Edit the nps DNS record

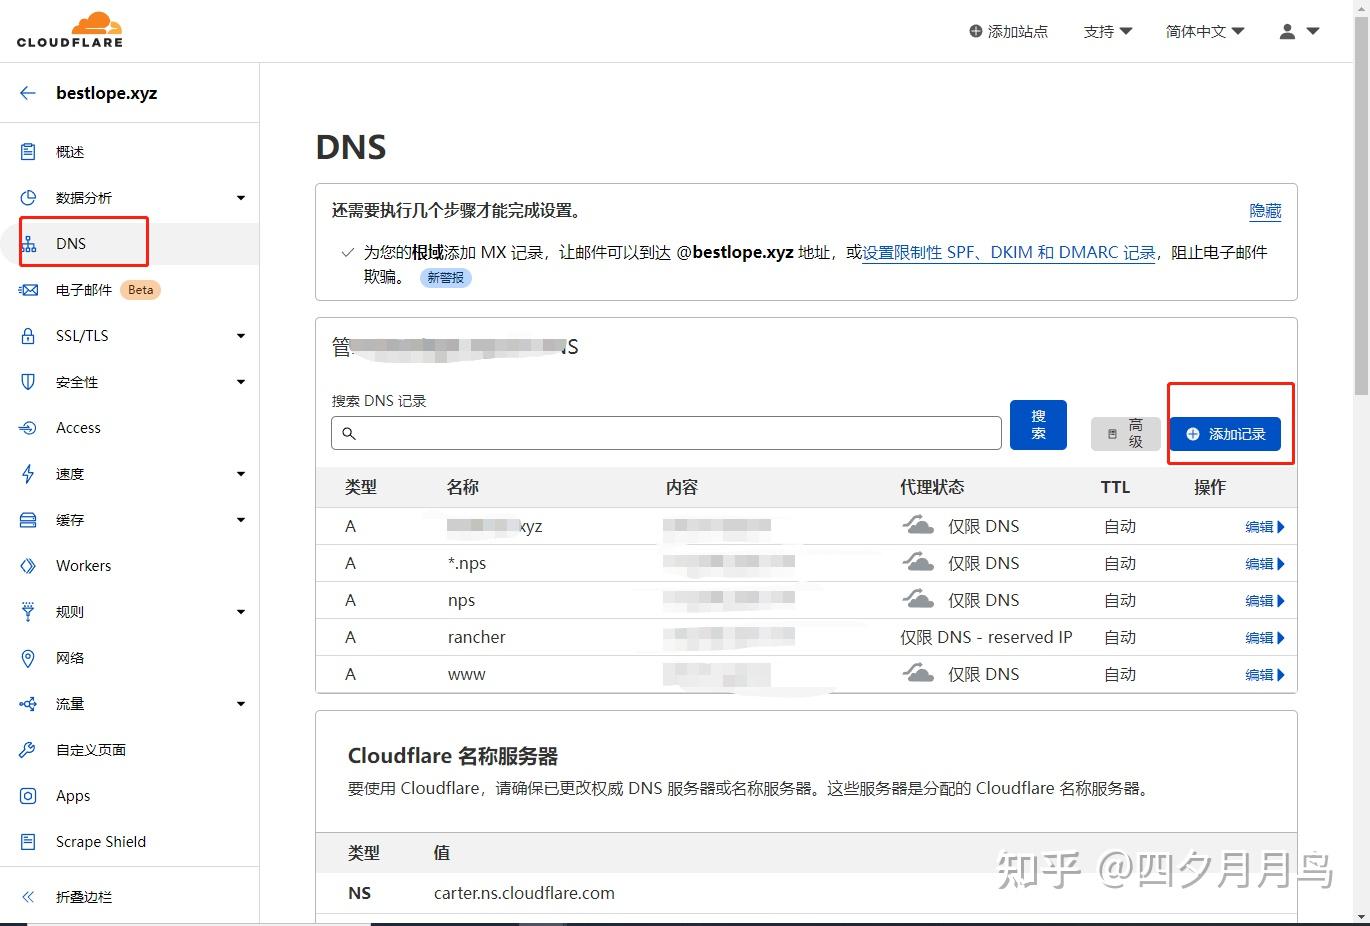point(1264,601)
